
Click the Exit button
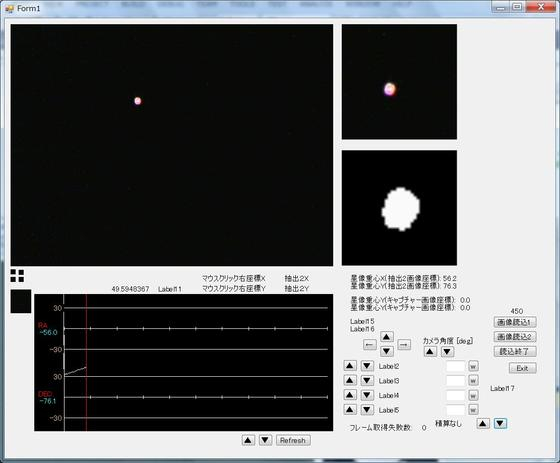[x=522, y=368]
